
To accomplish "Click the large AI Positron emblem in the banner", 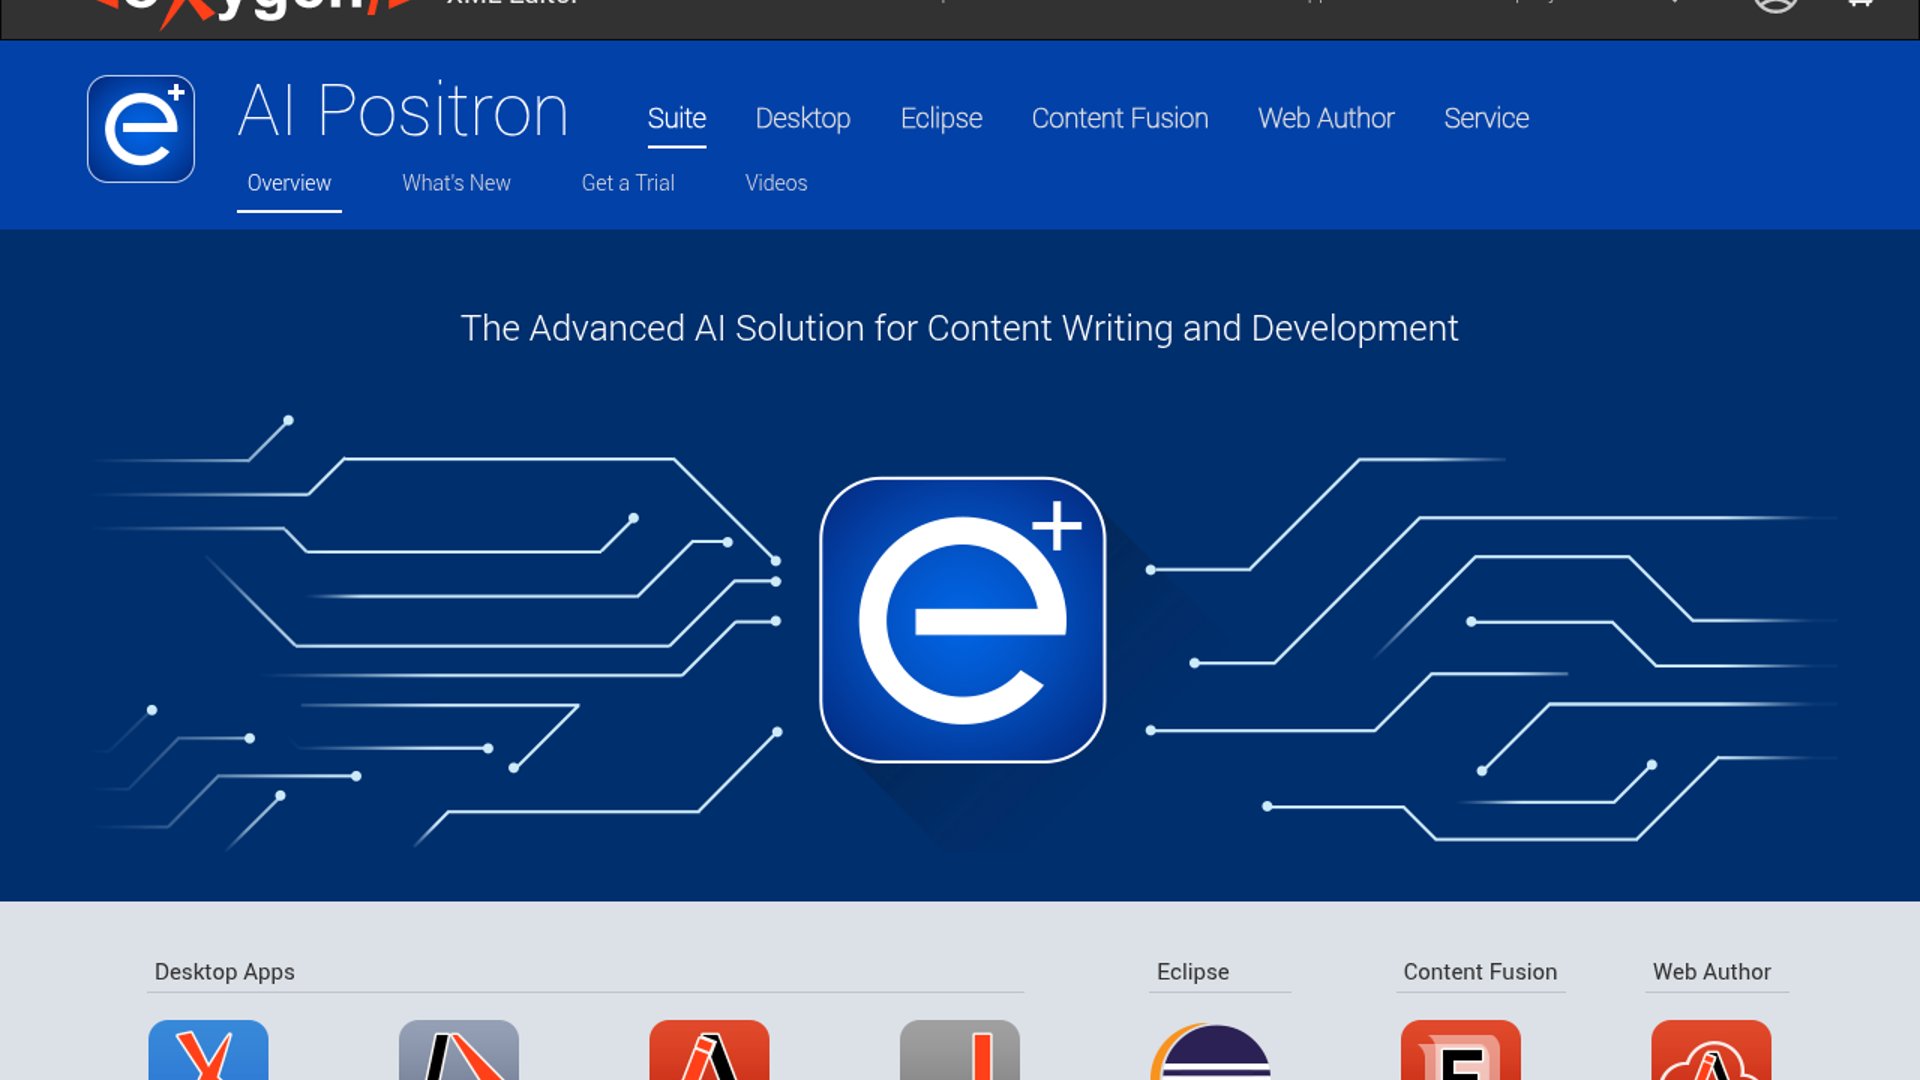I will click(x=962, y=620).
